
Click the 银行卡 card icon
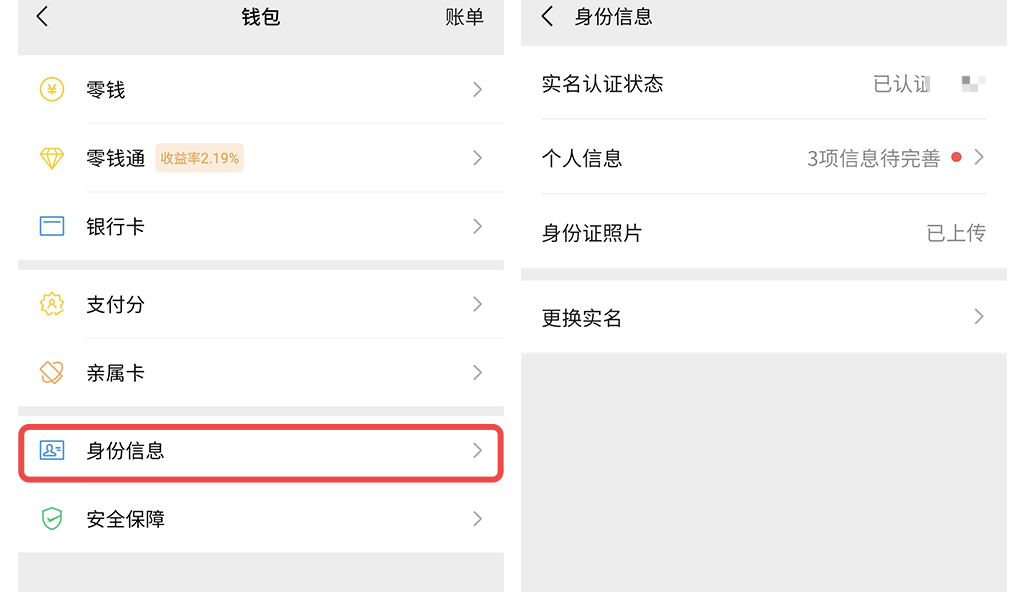click(51, 226)
